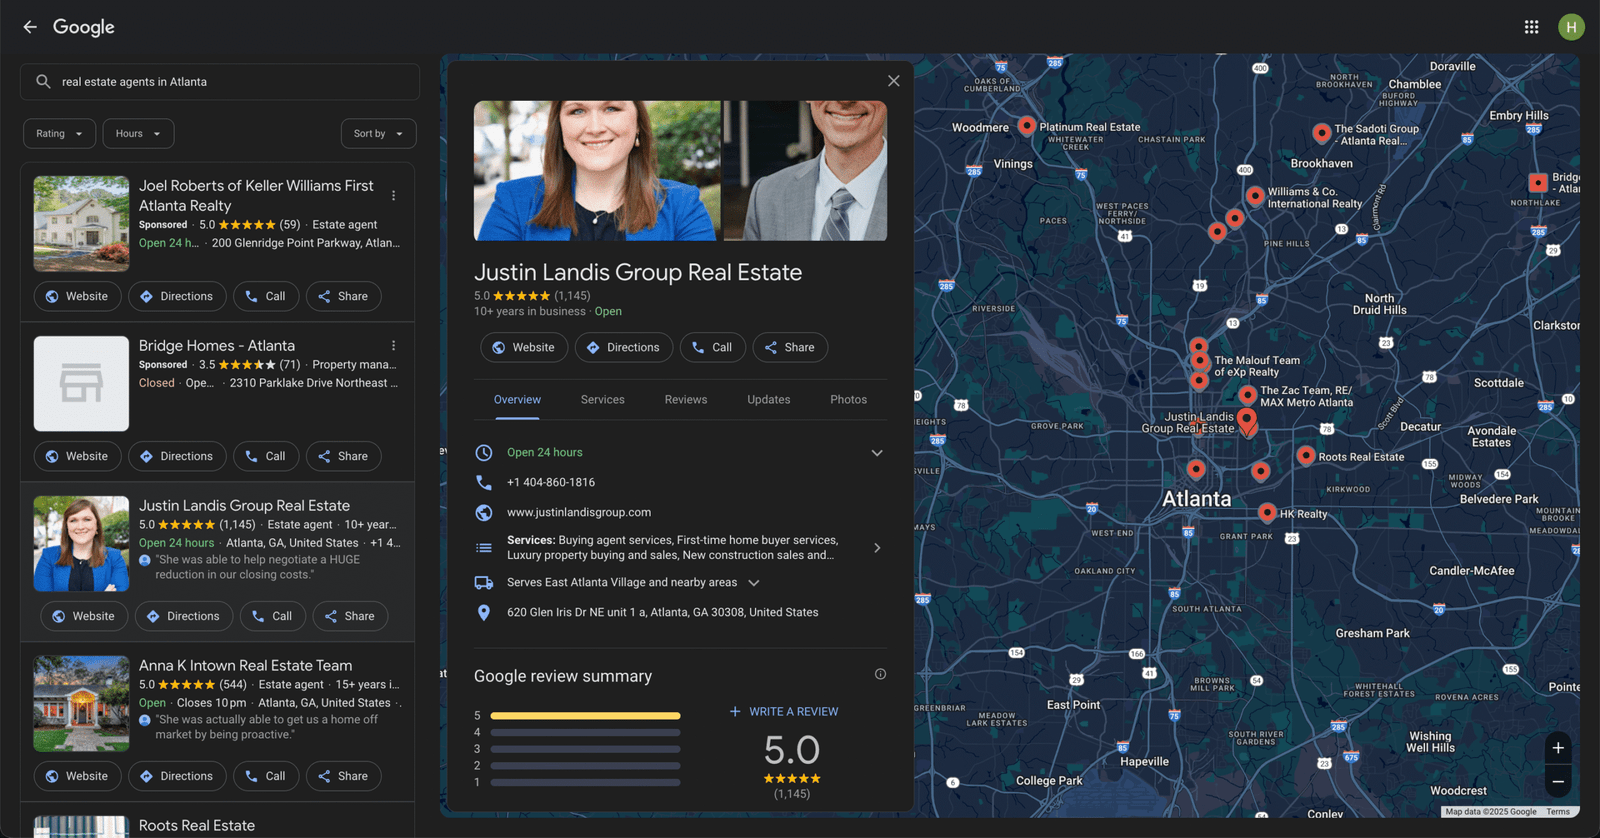The width and height of the screenshot is (1600, 838).
Task: Click the search magnifier icon
Action: pos(43,82)
